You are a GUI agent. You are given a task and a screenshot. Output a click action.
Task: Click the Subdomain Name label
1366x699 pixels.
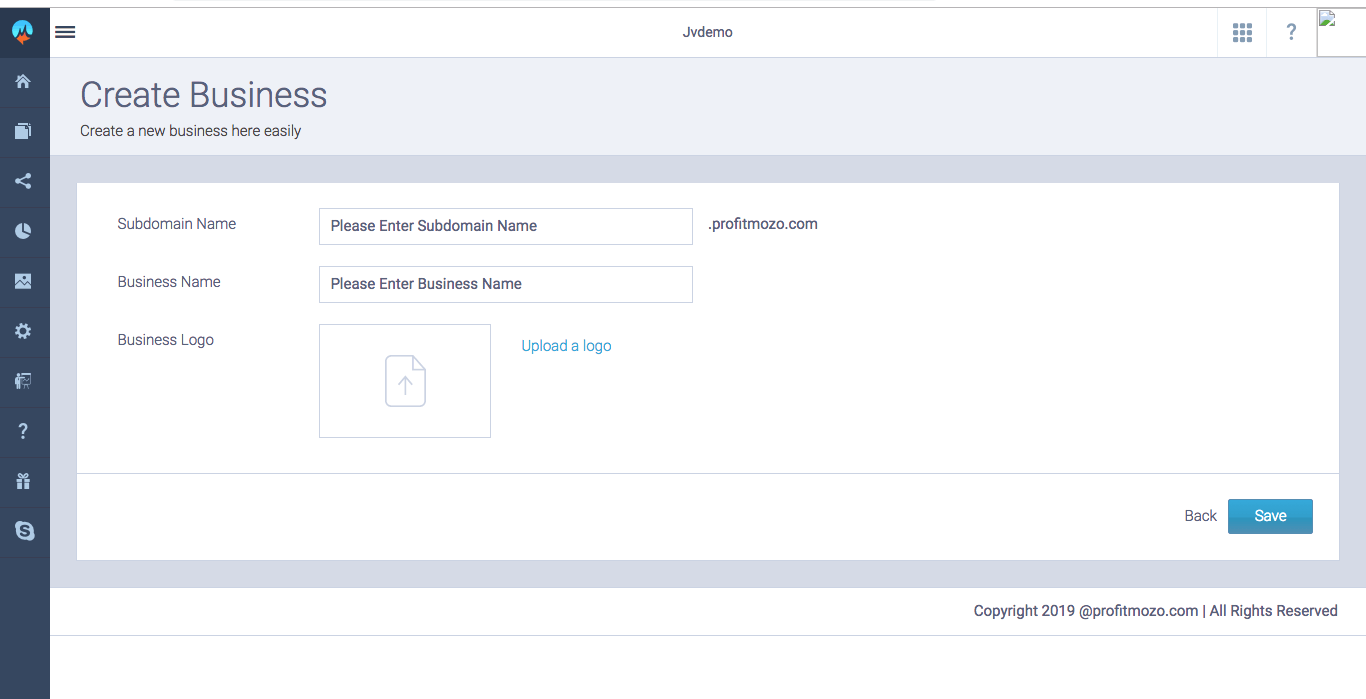coord(177,224)
